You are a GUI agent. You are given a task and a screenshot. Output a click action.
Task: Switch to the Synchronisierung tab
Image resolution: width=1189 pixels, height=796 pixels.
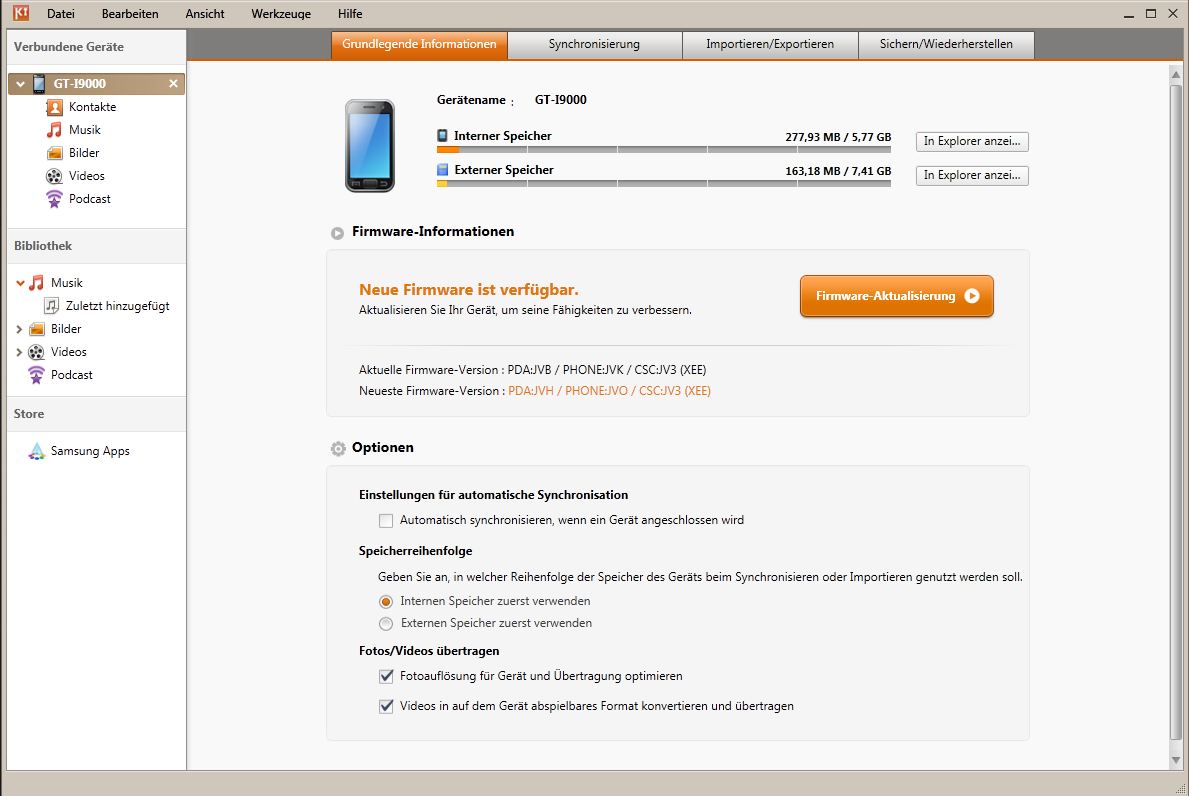[x=594, y=45]
